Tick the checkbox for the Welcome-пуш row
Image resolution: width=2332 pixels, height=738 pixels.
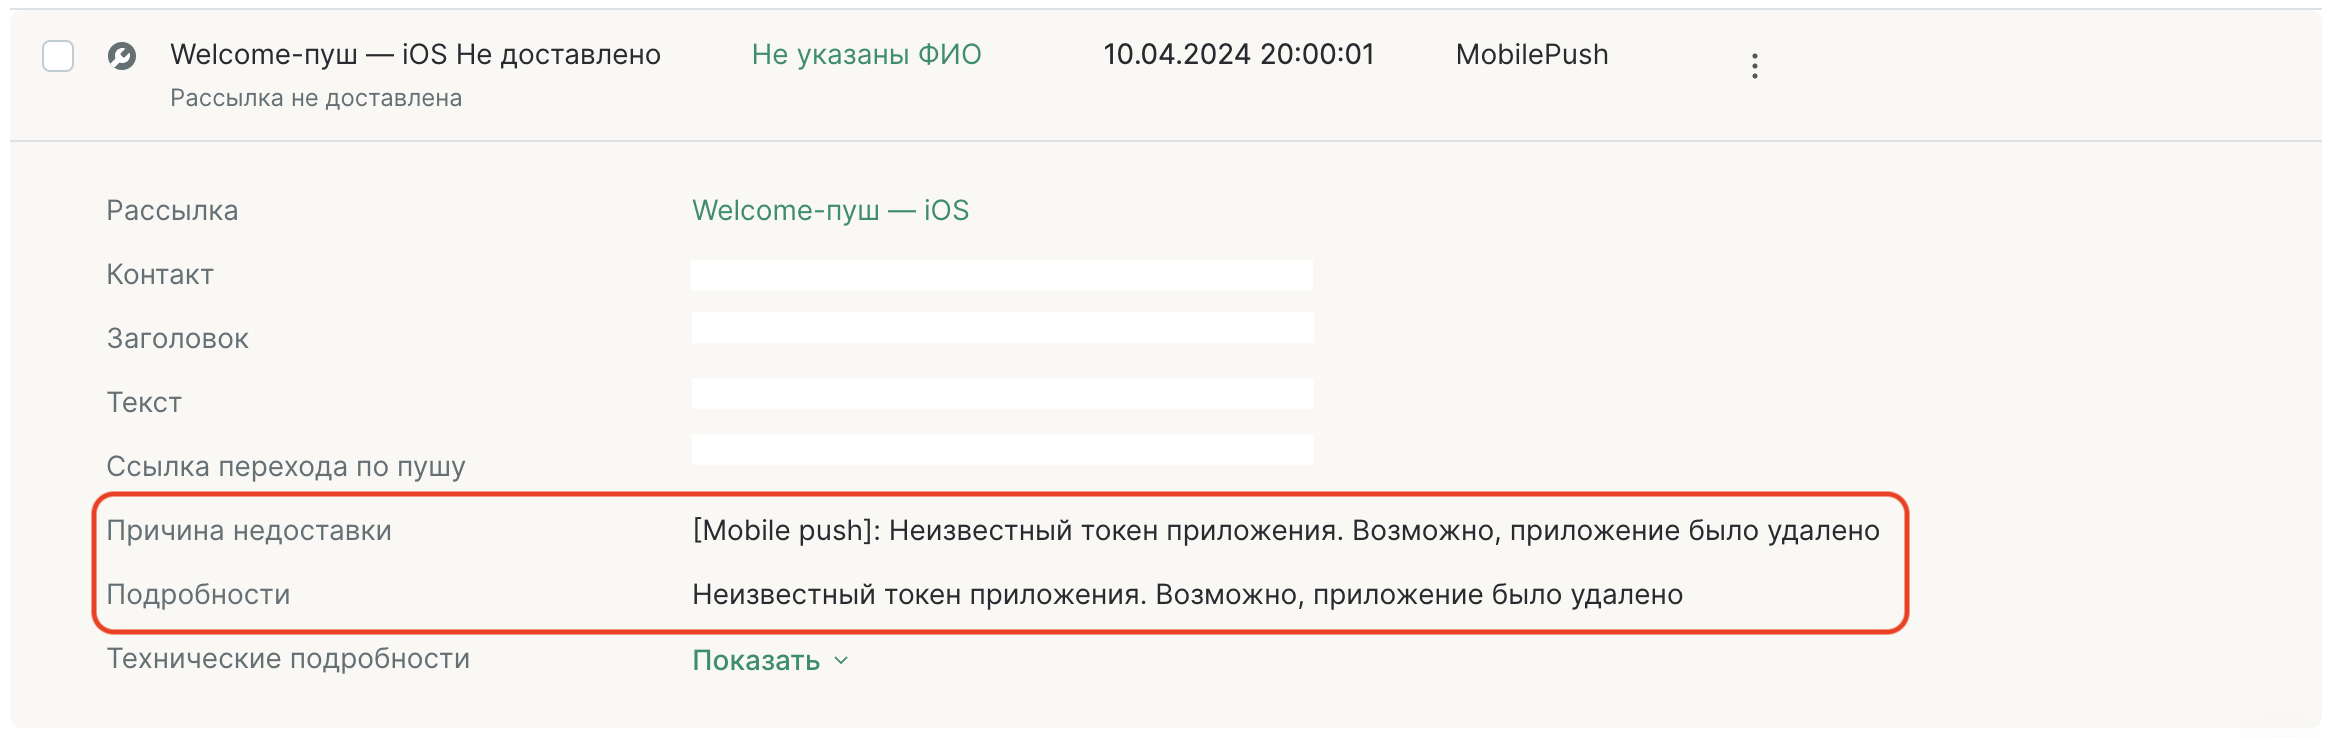point(58,56)
